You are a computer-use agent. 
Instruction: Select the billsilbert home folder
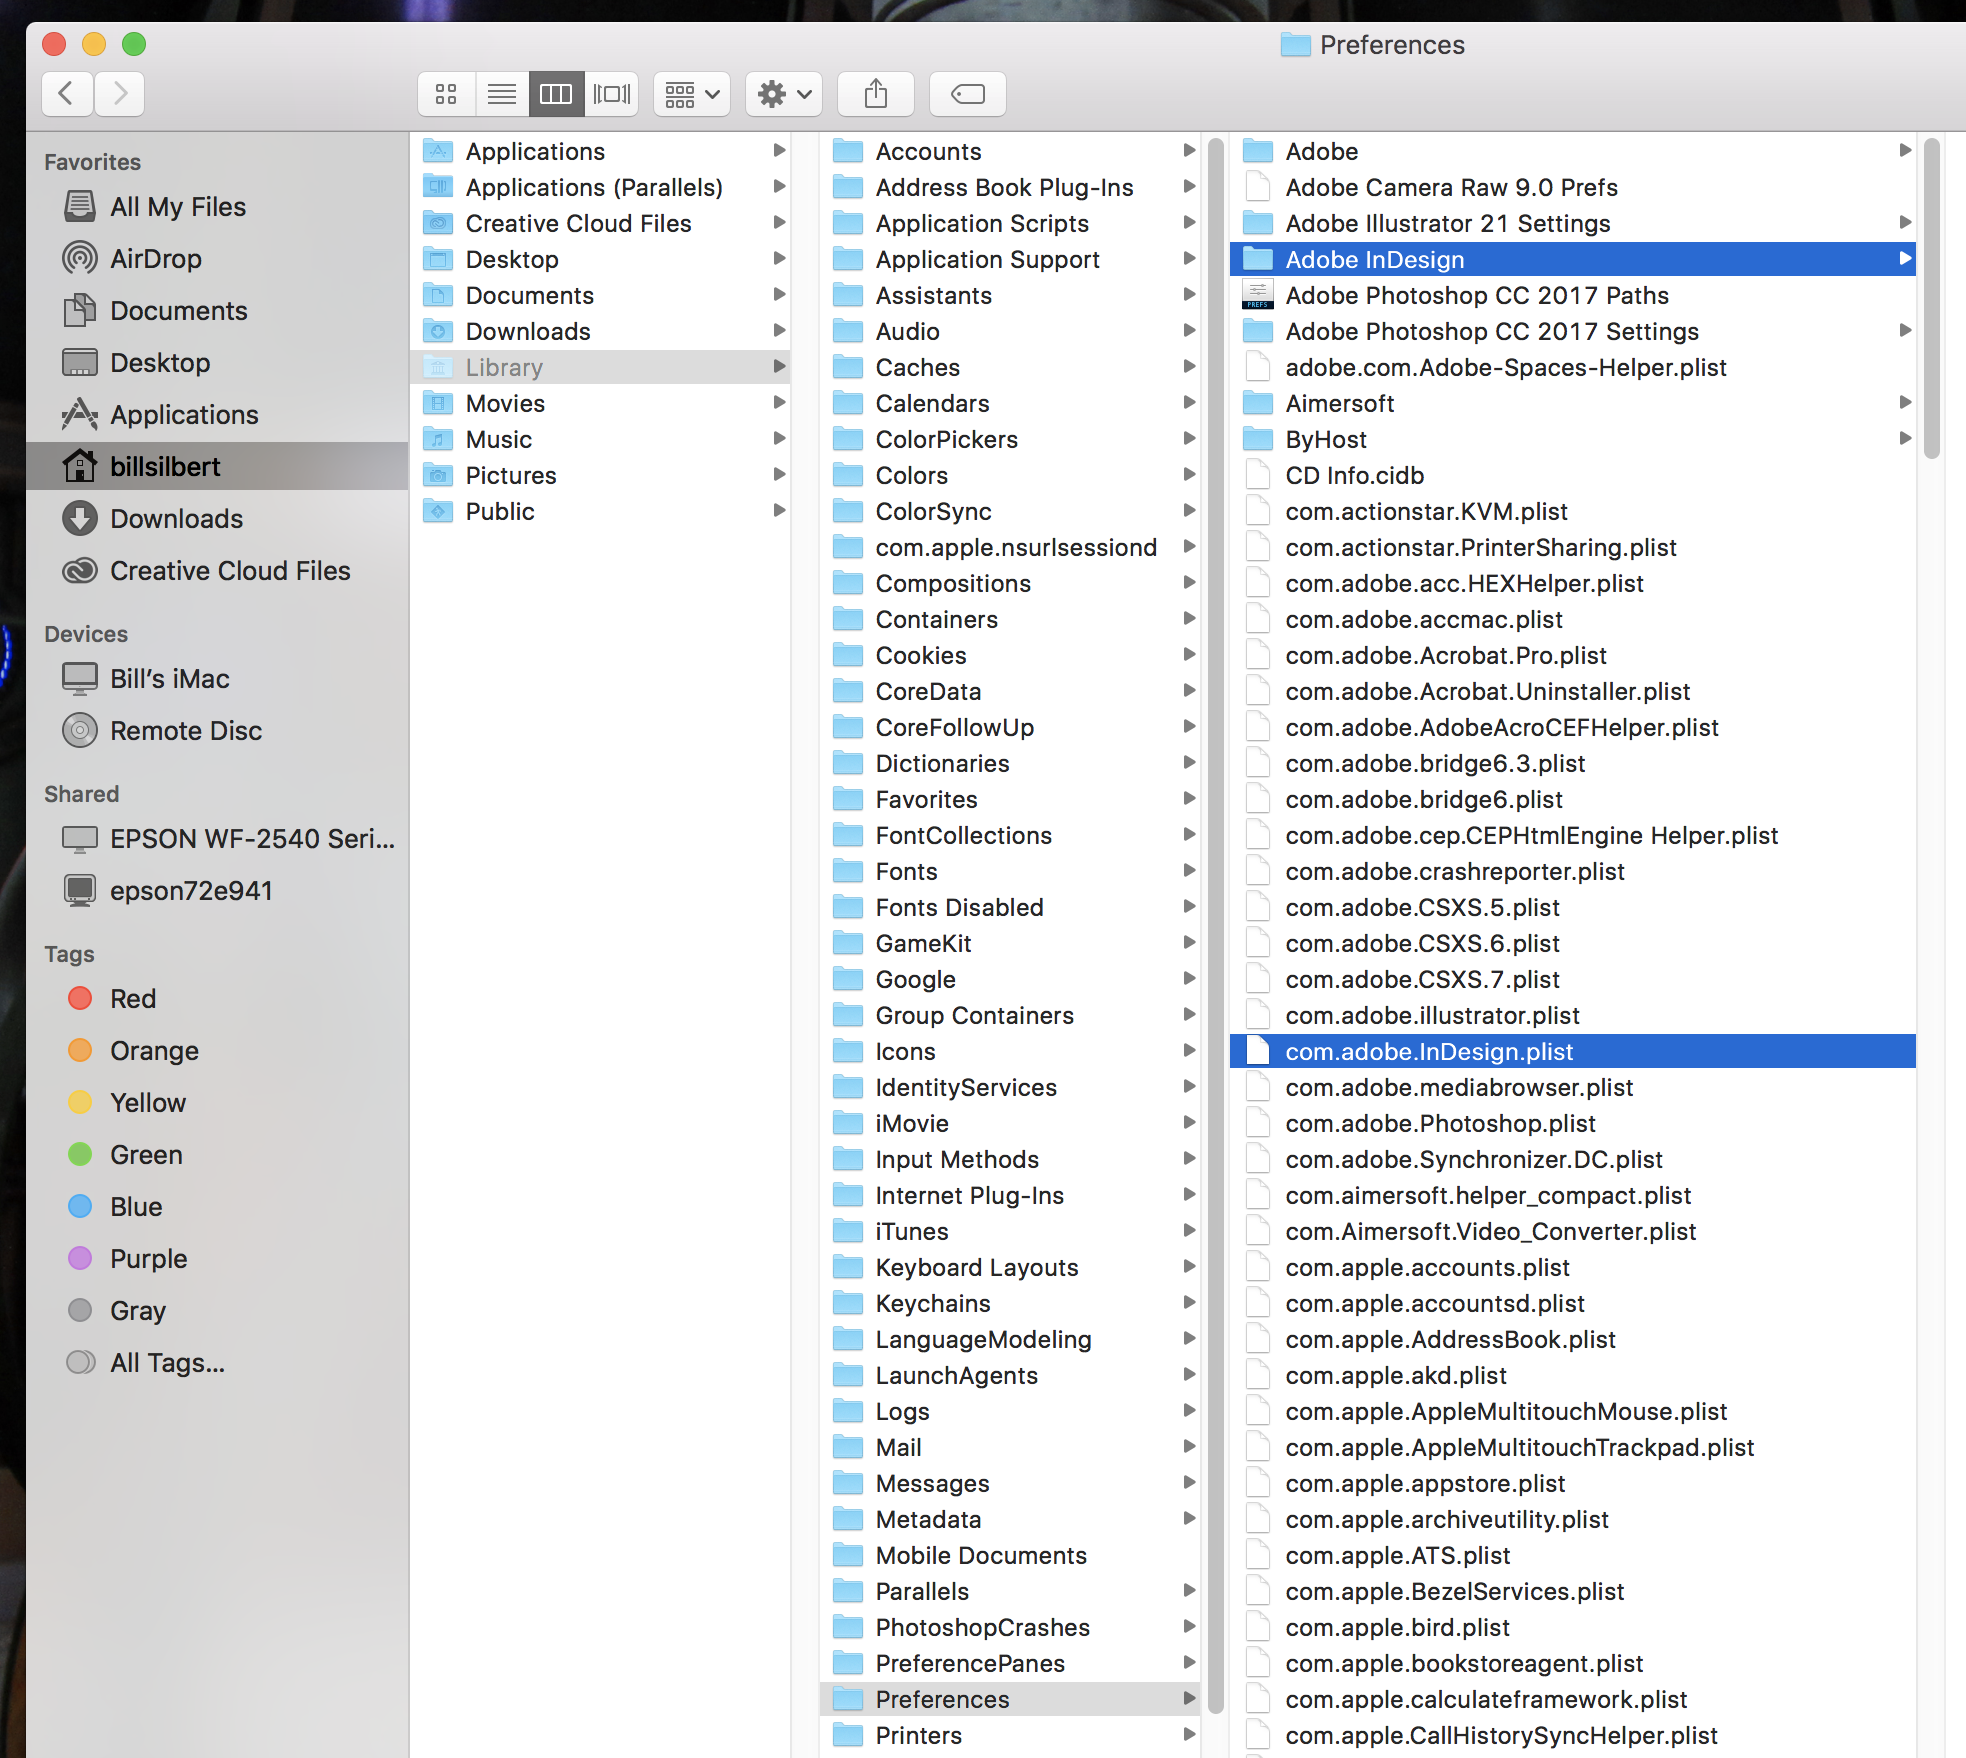217,467
